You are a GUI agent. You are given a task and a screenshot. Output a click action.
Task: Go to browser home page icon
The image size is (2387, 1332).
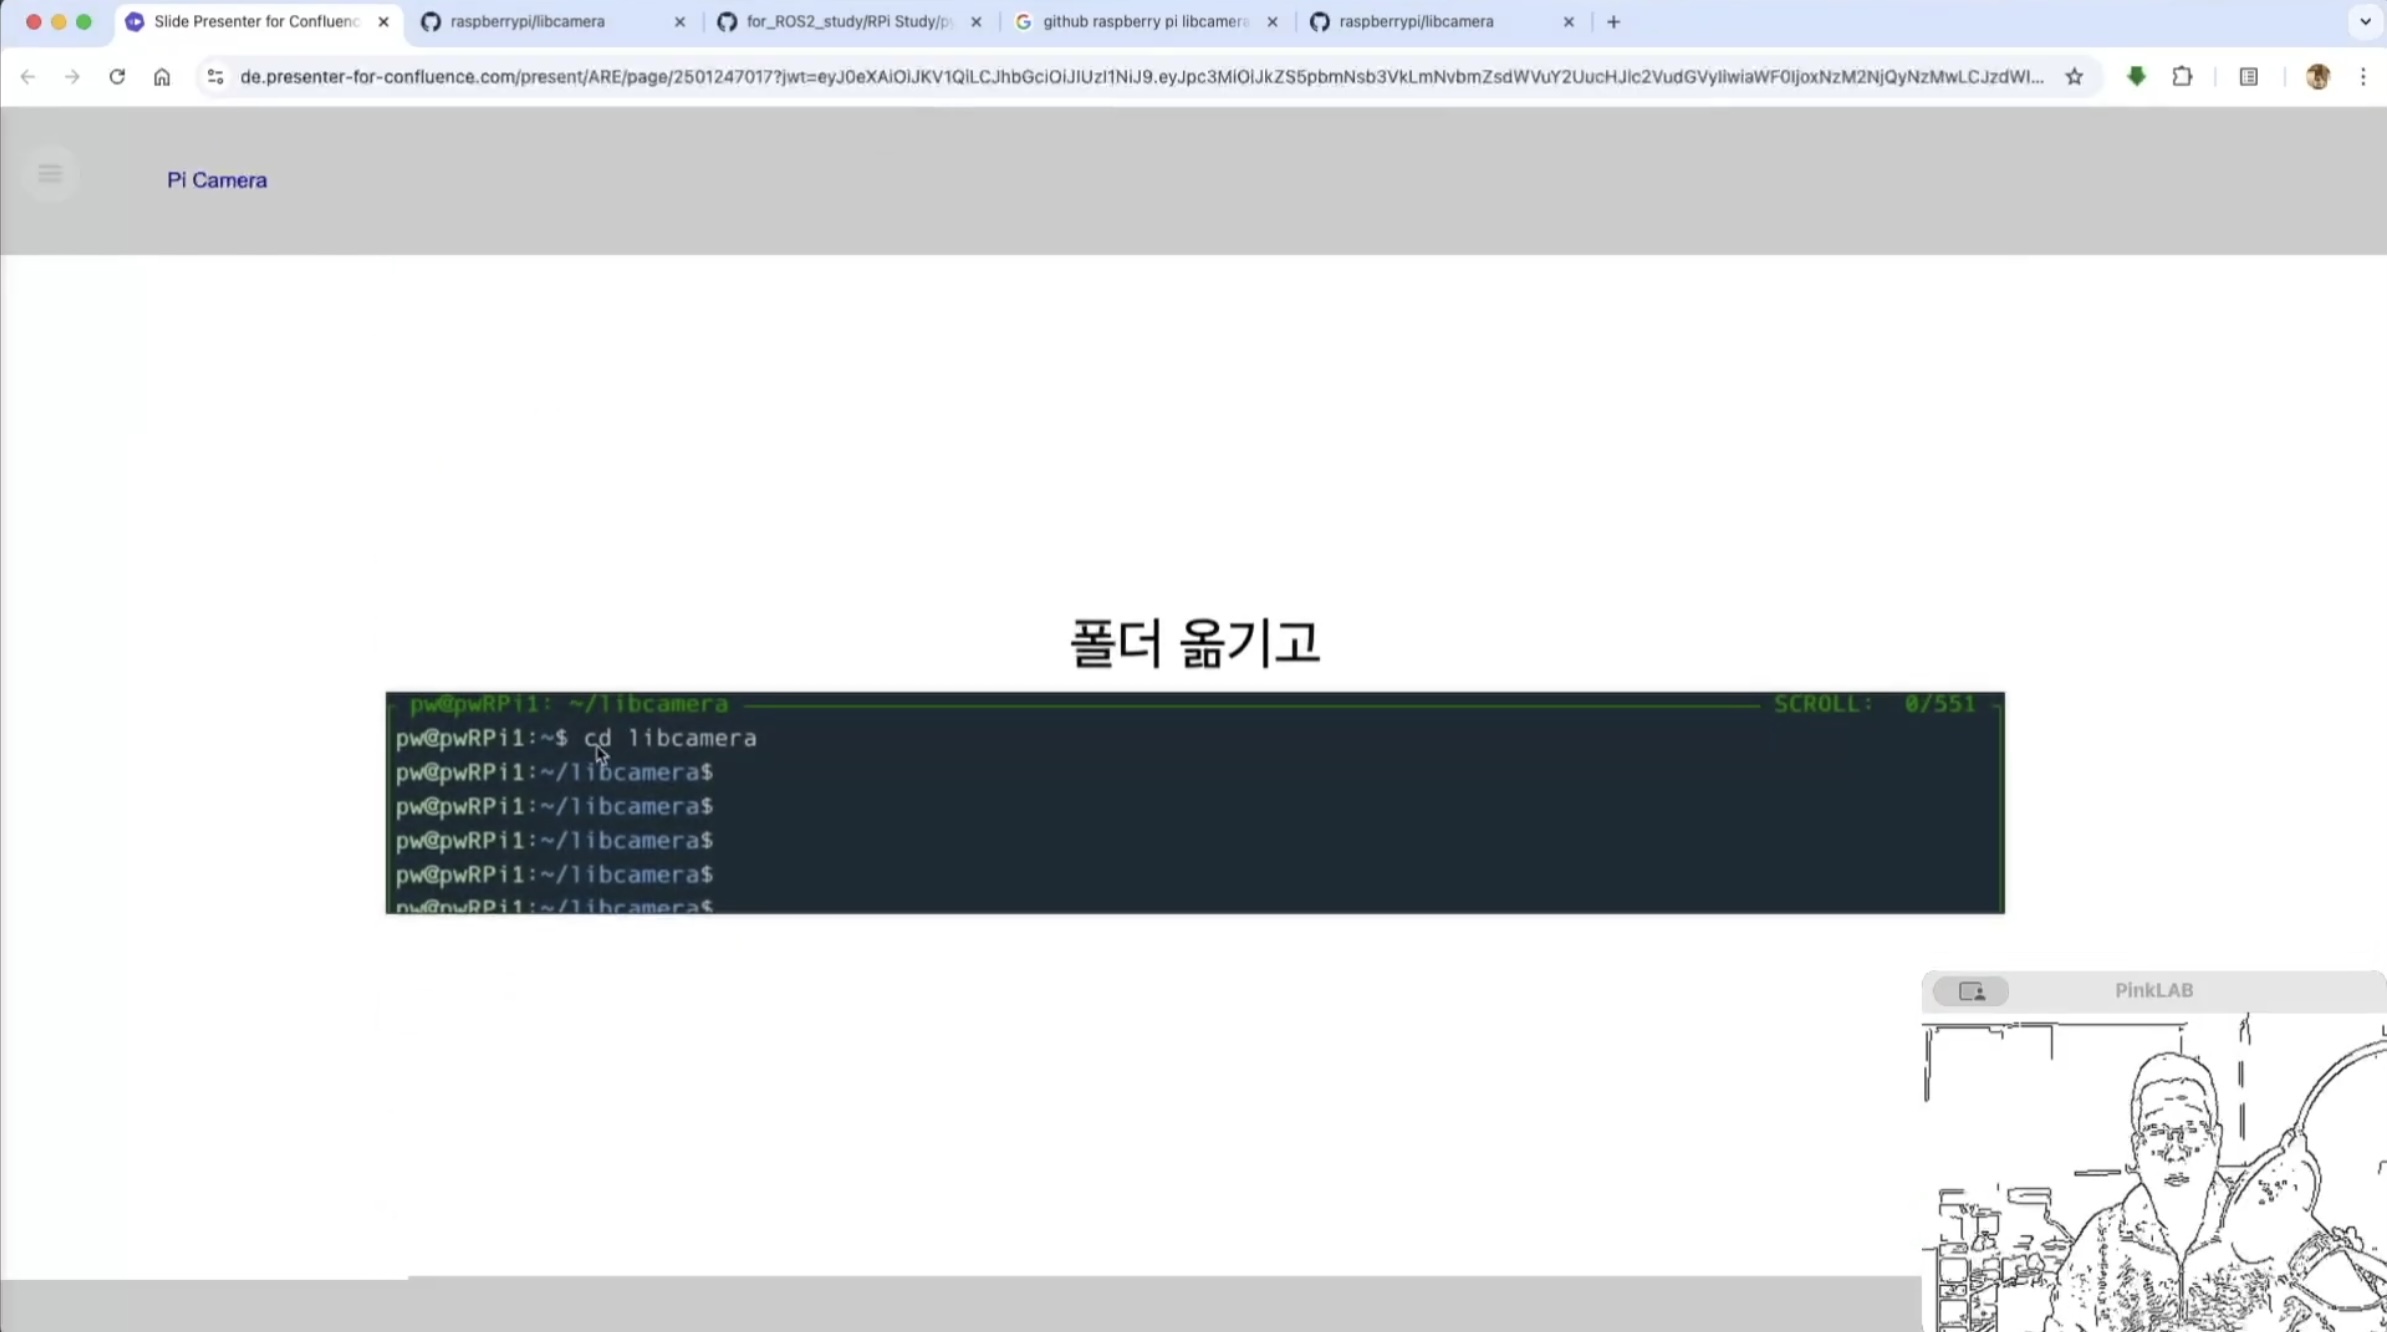pos(162,77)
